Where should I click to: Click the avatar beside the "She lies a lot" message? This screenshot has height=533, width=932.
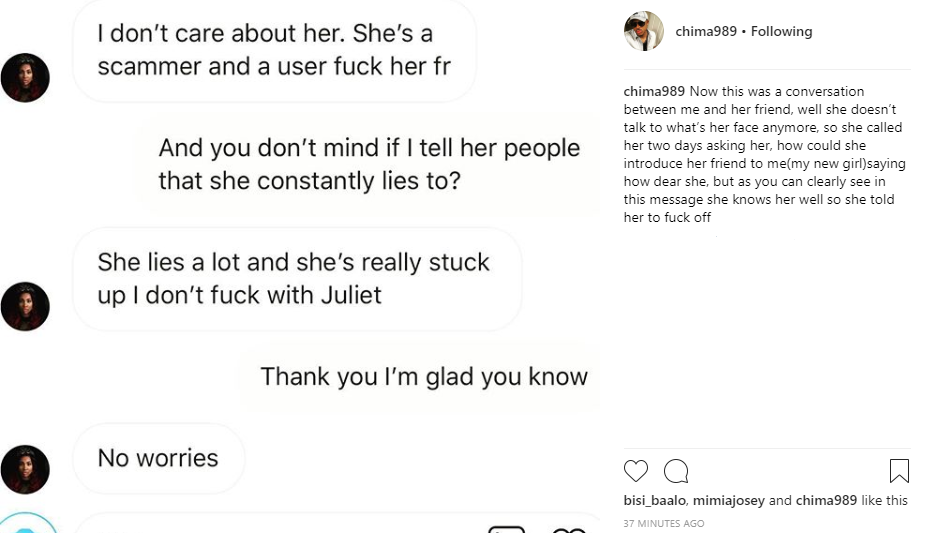pyautogui.click(x=25, y=306)
